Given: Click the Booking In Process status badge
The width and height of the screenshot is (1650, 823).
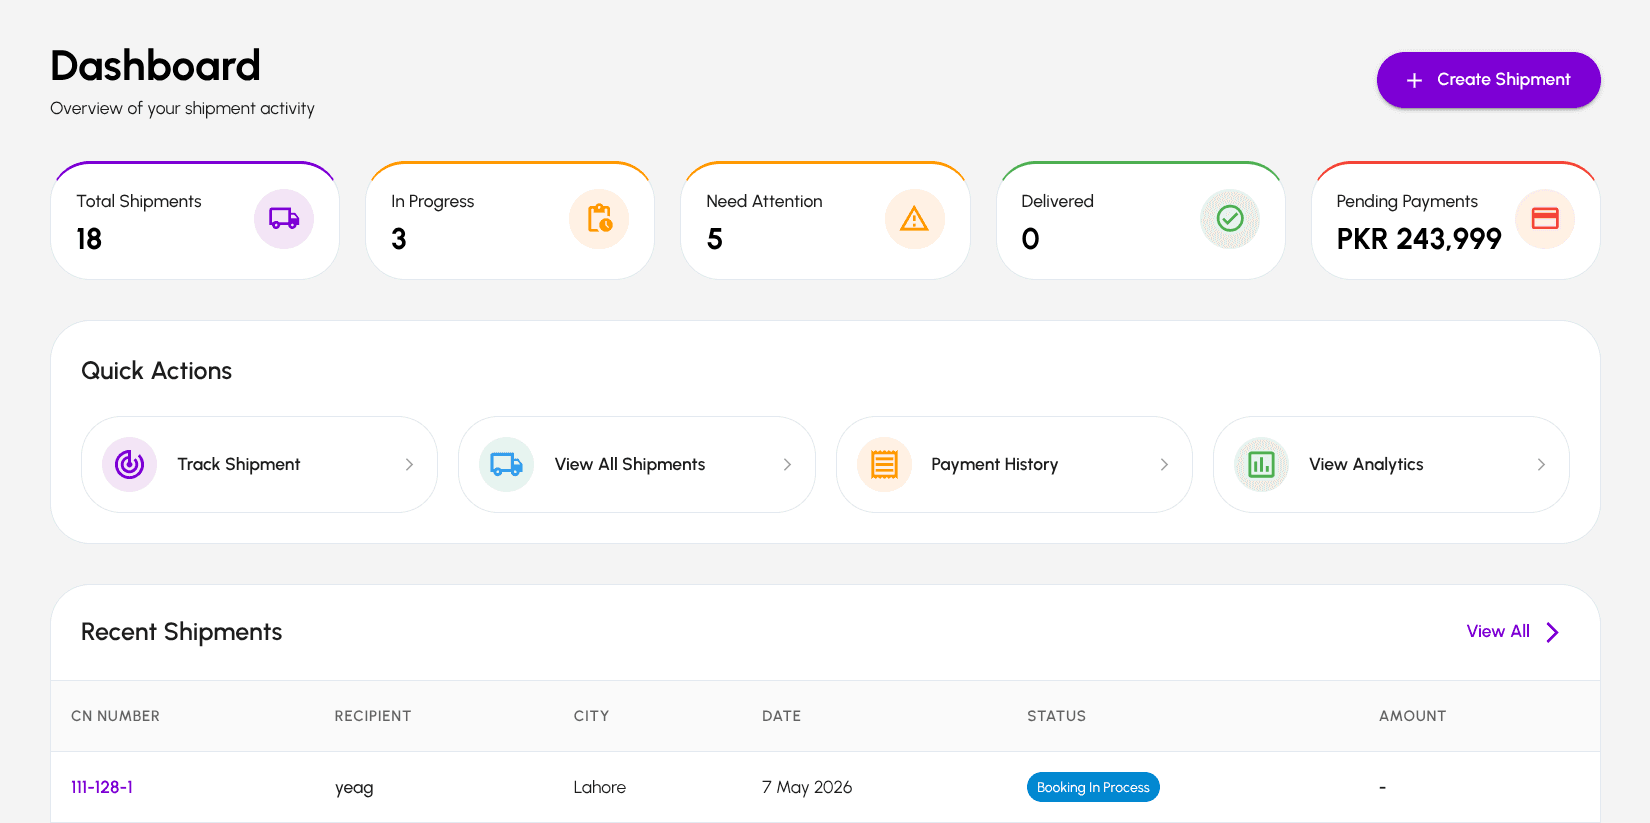Looking at the screenshot, I should [x=1093, y=787].
